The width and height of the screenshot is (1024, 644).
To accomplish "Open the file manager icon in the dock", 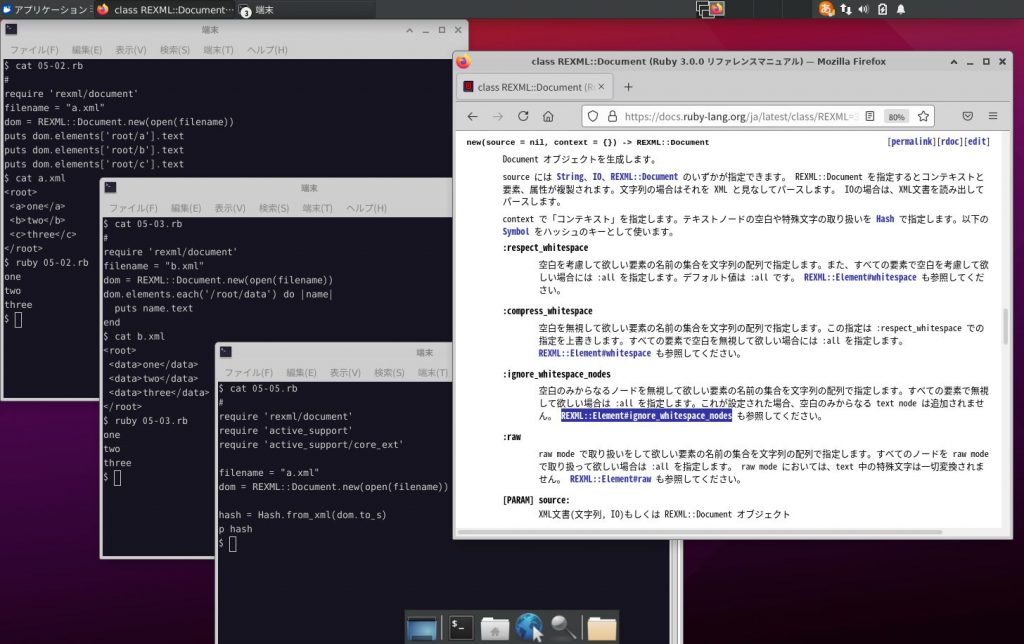I will pos(495,627).
